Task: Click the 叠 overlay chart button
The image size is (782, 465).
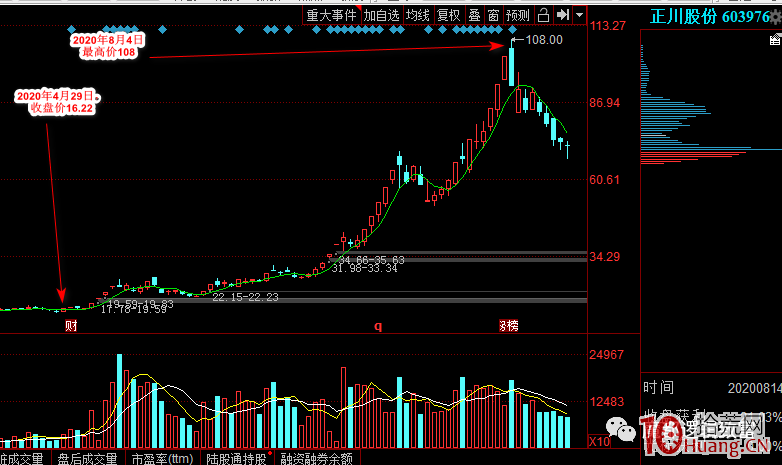Action: point(474,15)
